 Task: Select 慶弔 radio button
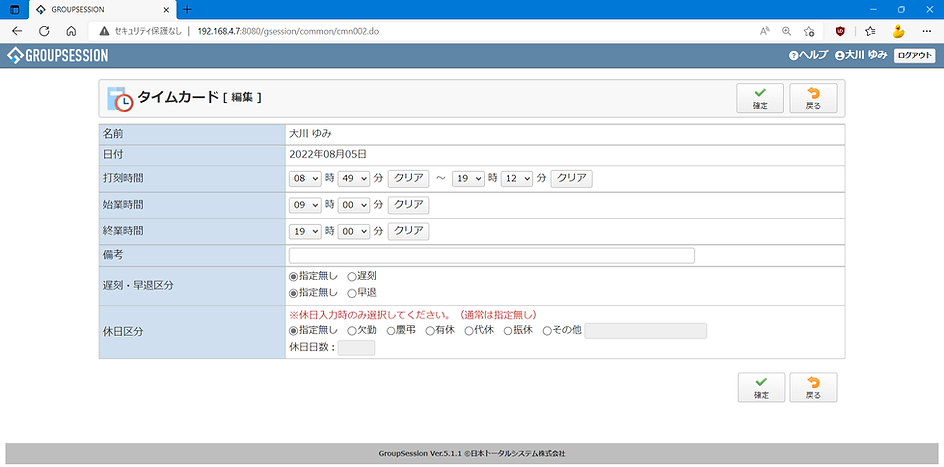pos(391,331)
